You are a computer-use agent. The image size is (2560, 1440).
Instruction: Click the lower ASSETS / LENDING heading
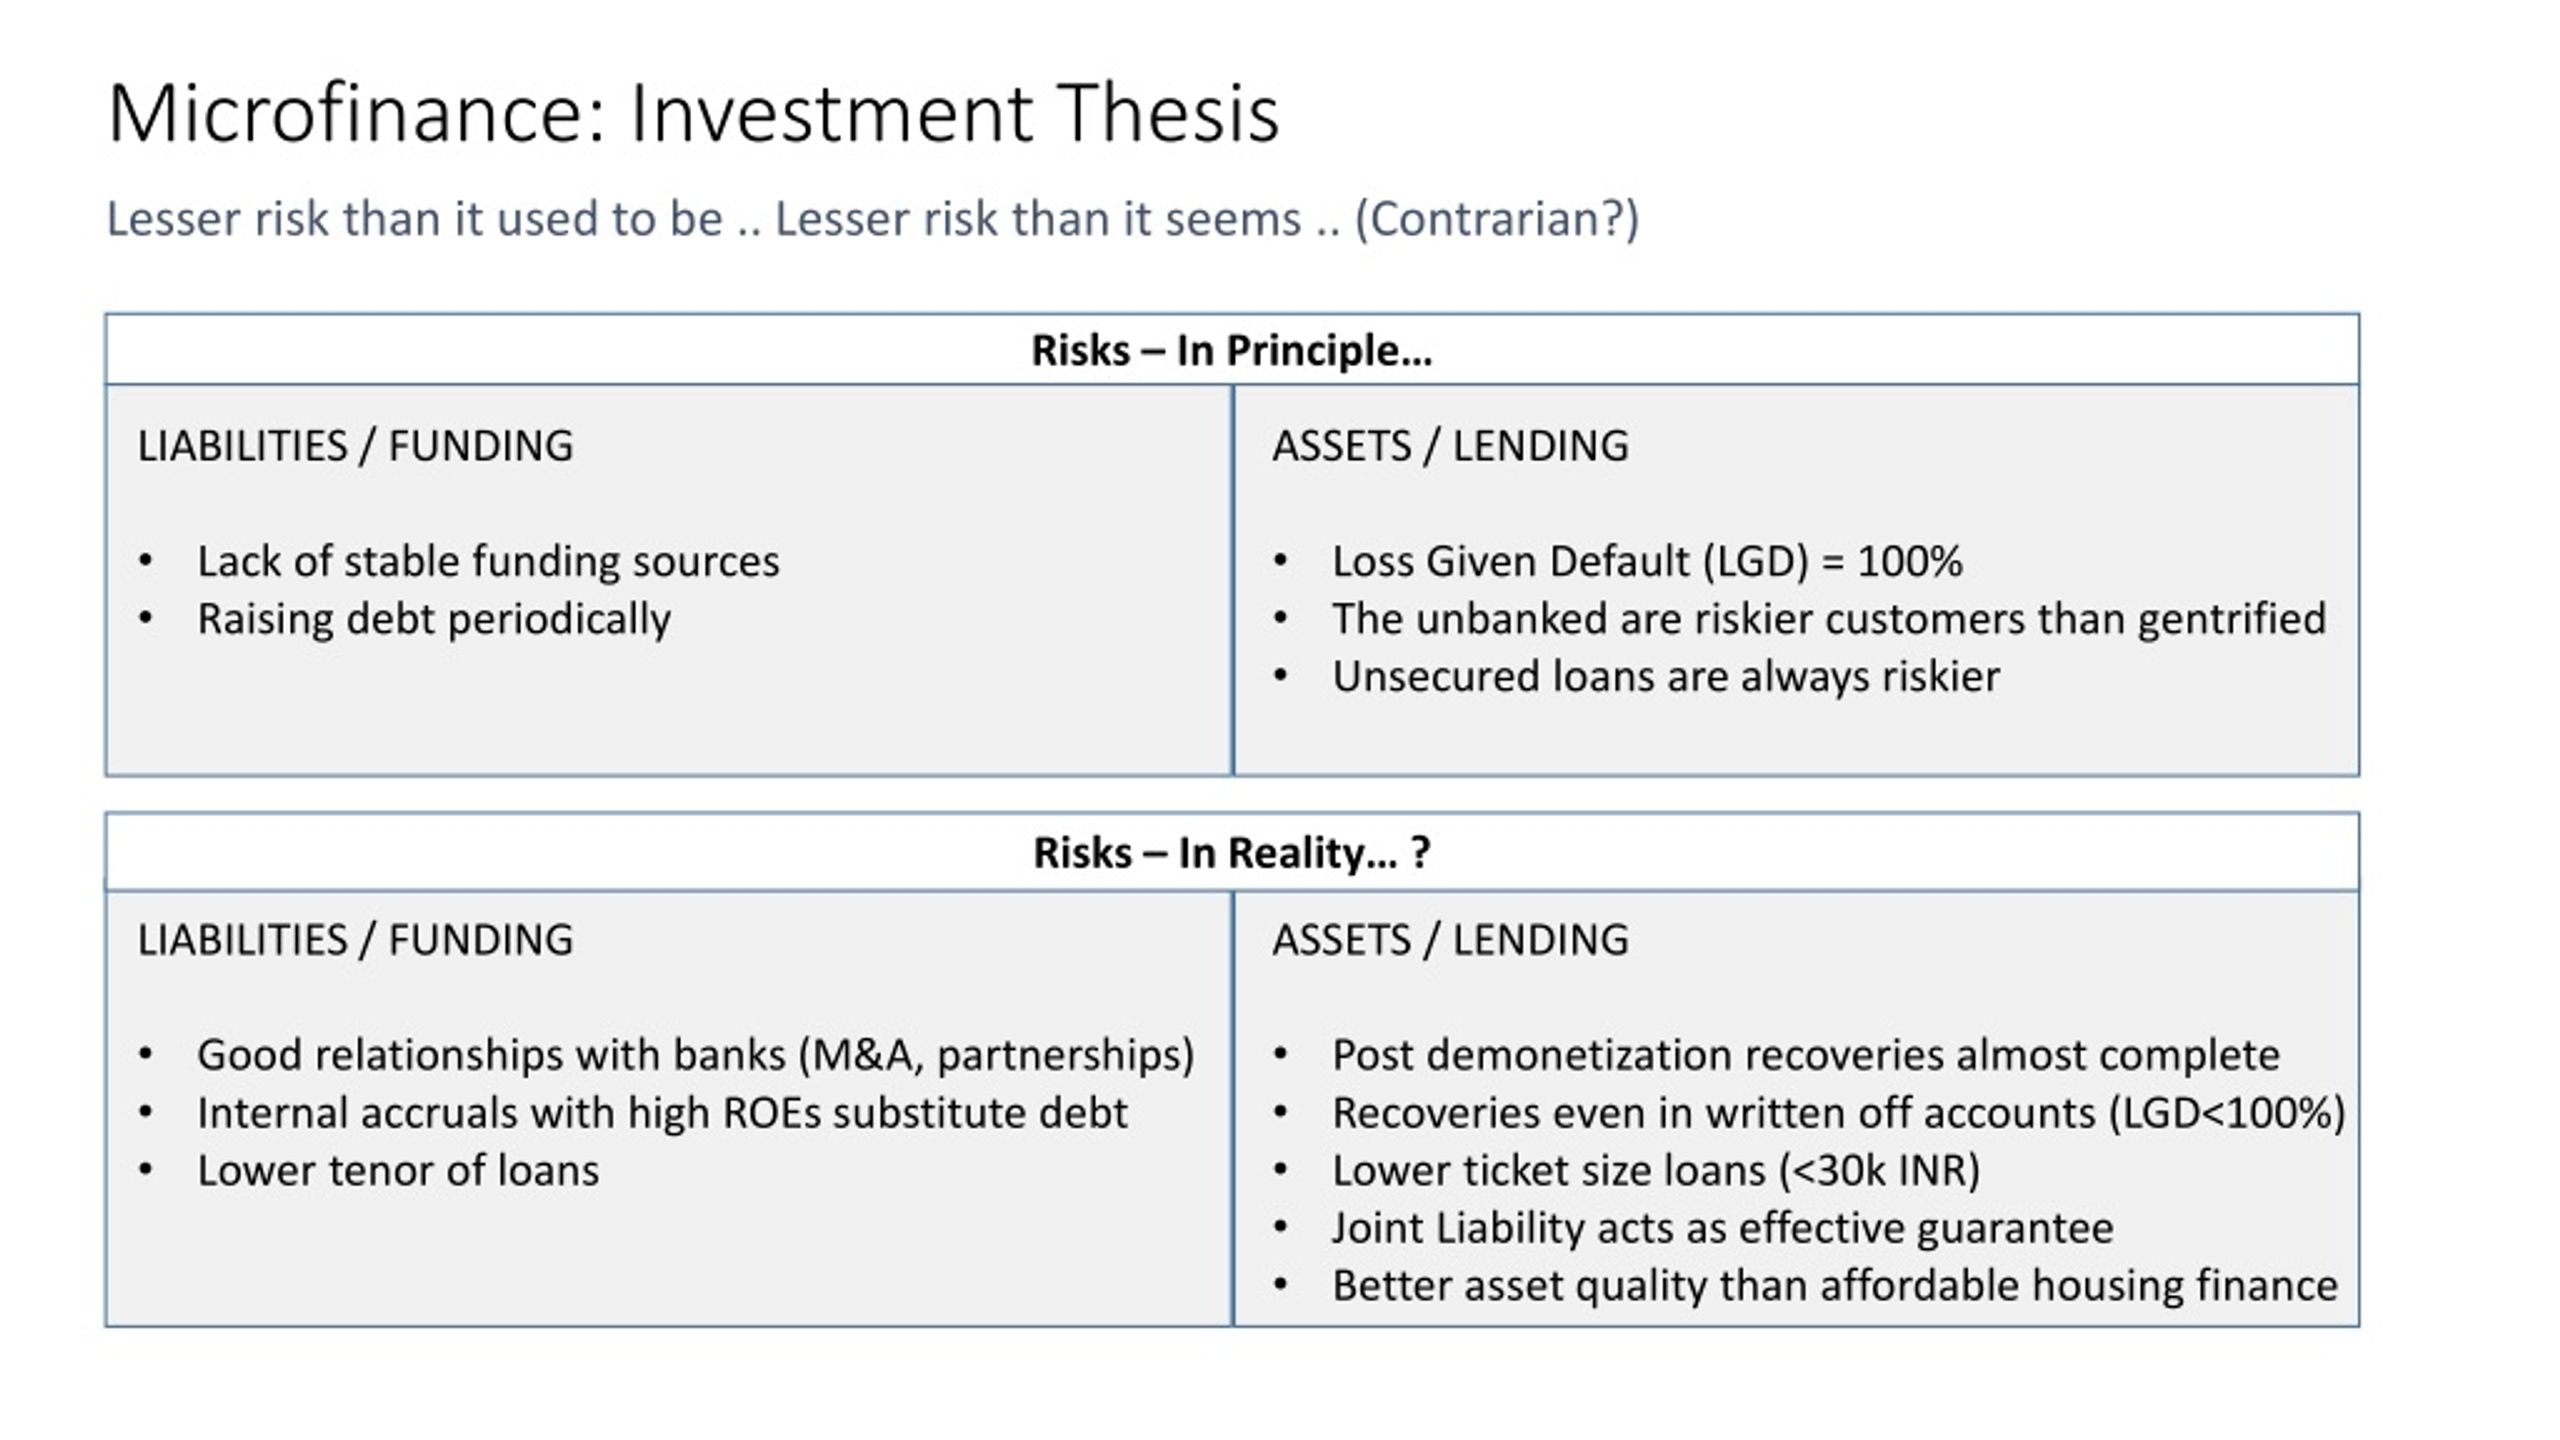1450,940
